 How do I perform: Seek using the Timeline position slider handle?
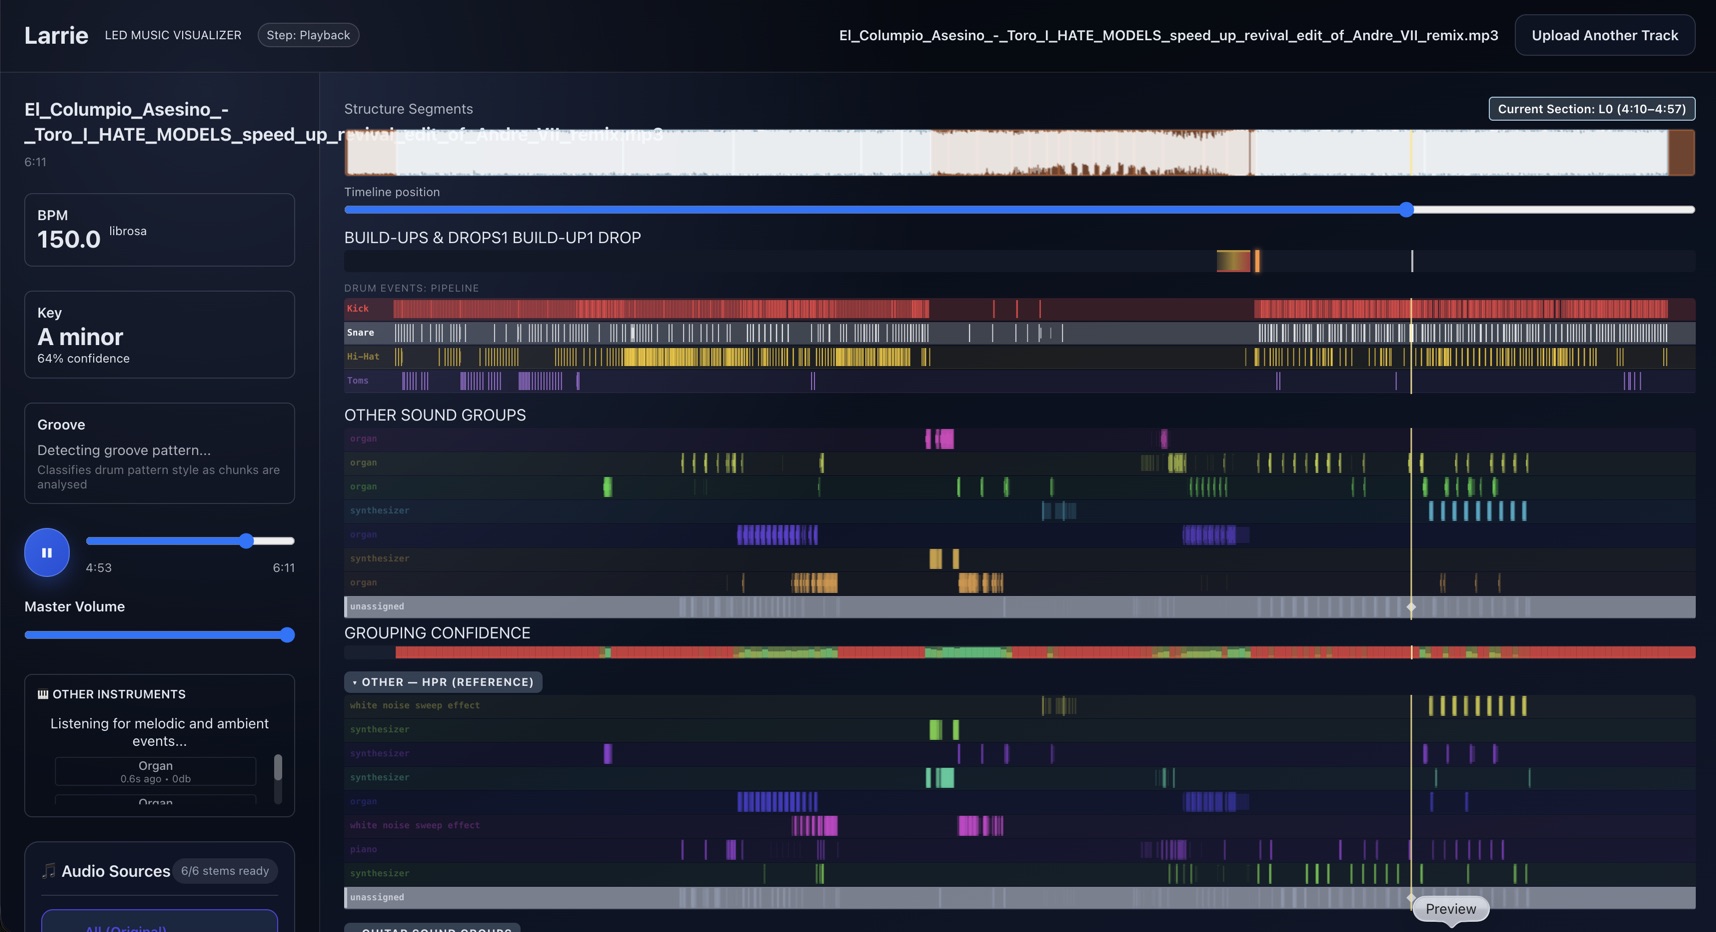[1406, 210]
